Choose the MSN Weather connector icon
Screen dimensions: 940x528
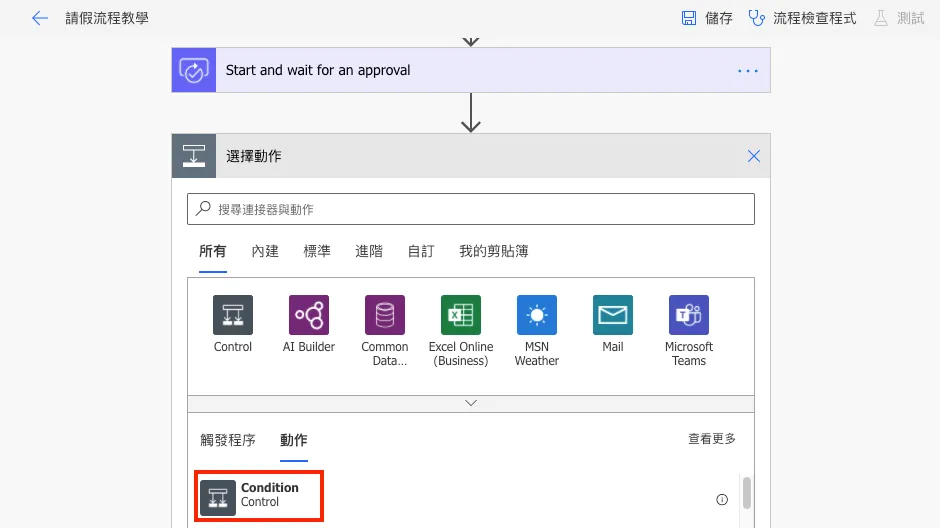click(537, 315)
